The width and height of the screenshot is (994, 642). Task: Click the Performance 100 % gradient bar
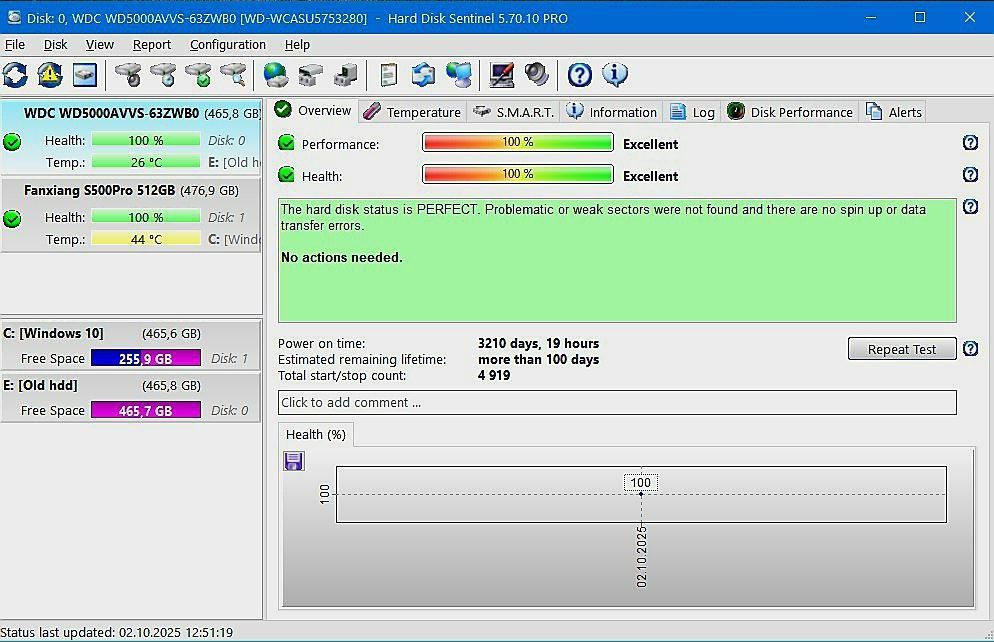[517, 142]
